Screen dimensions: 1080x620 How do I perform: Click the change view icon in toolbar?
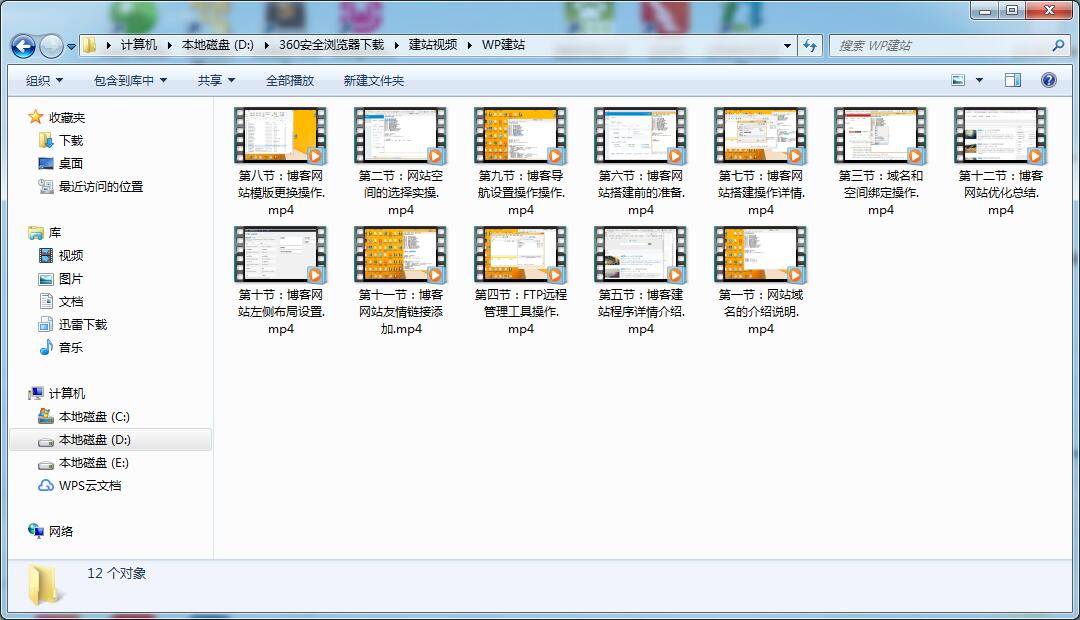(x=959, y=80)
